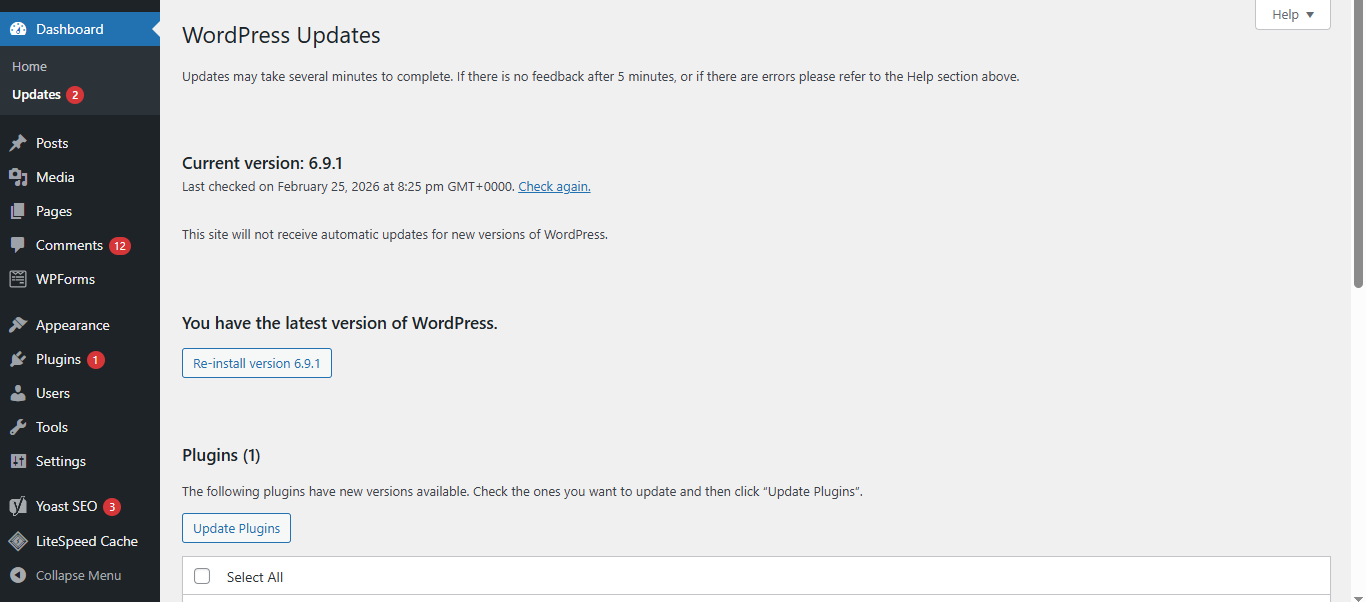This screenshot has width=1366, height=602.
Task: Open the Help dropdown
Action: pos(1292,14)
